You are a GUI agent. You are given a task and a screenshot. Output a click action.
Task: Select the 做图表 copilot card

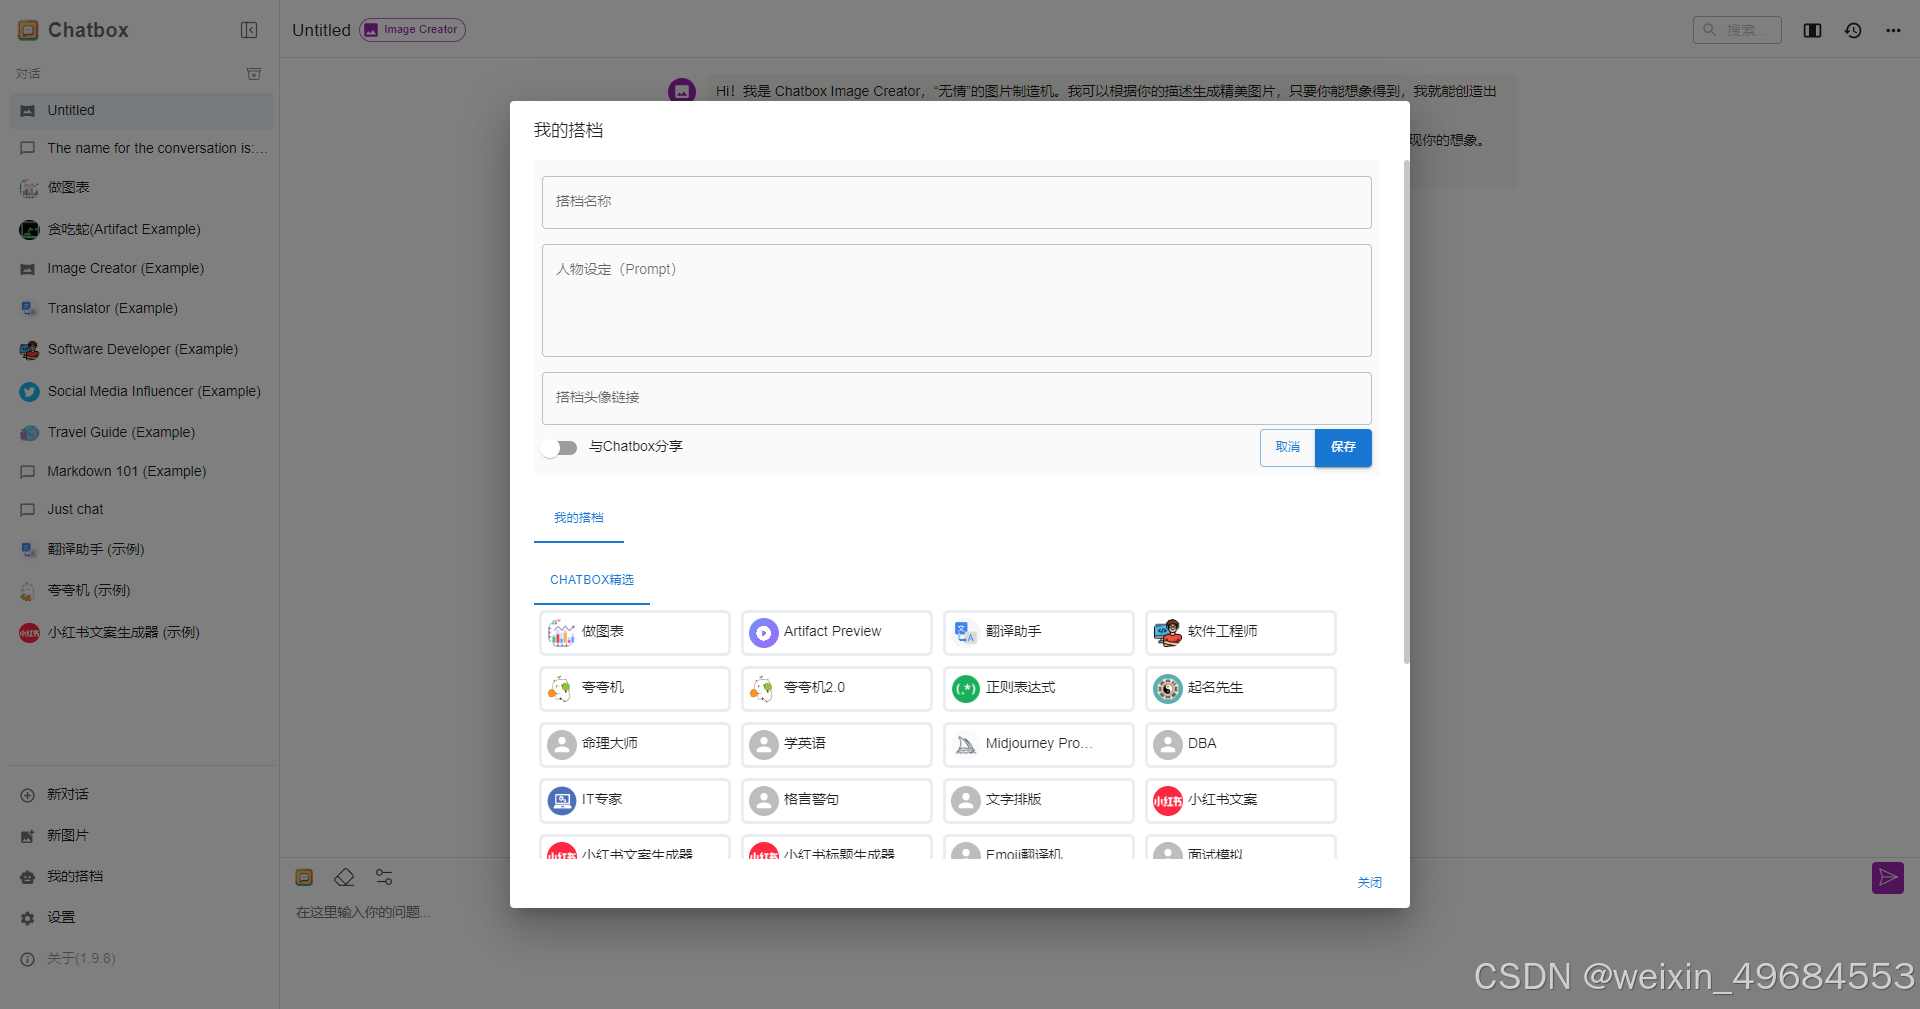coord(635,632)
